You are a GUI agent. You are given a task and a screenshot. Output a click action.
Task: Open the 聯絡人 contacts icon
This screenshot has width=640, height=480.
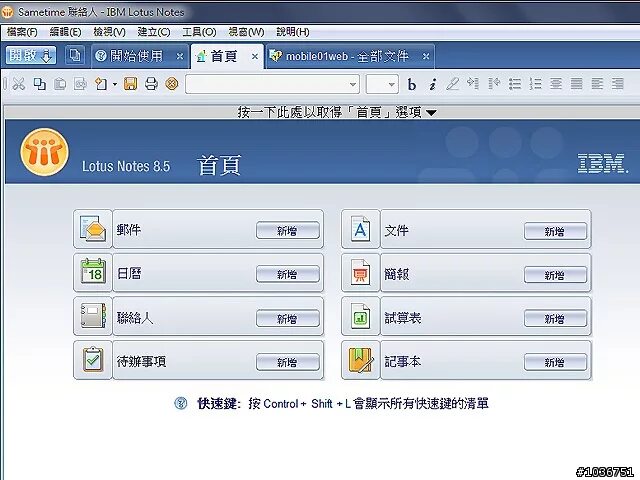click(93, 316)
